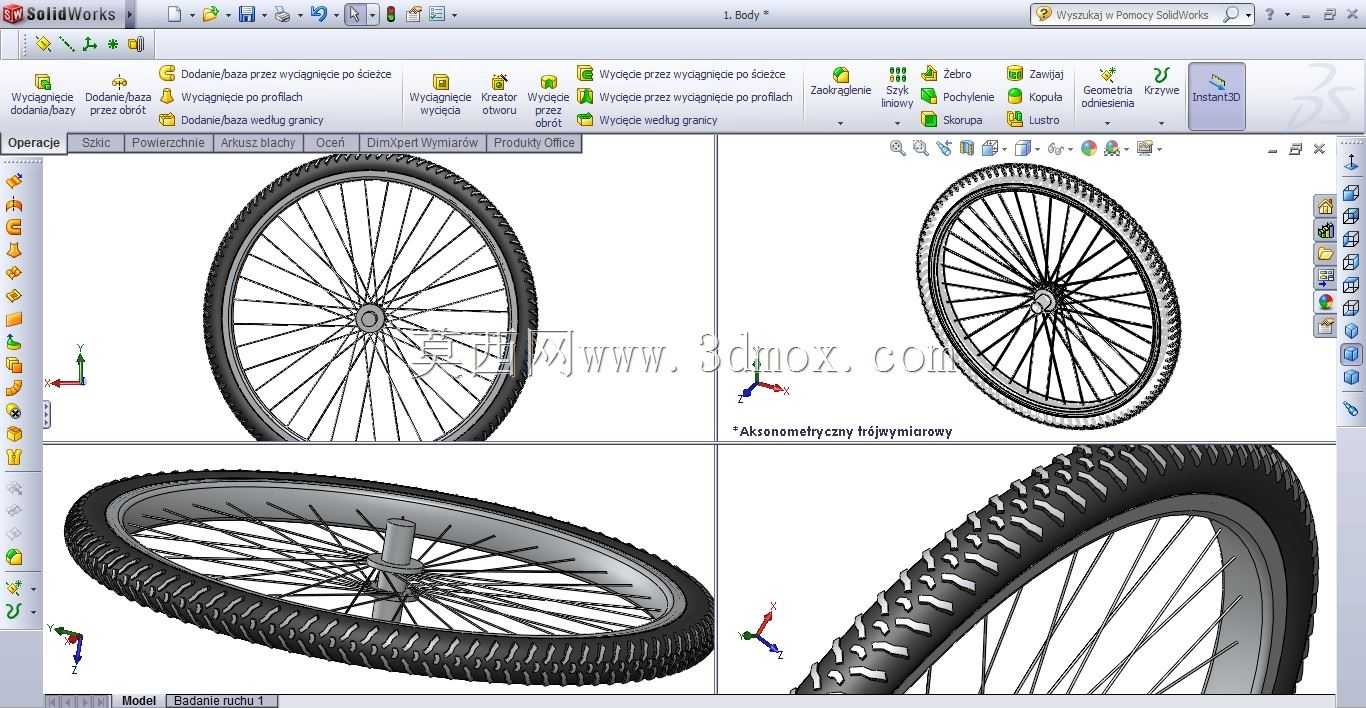Click Wycięcie według granicy
Image resolution: width=1366 pixels, height=708 pixels.
point(648,120)
